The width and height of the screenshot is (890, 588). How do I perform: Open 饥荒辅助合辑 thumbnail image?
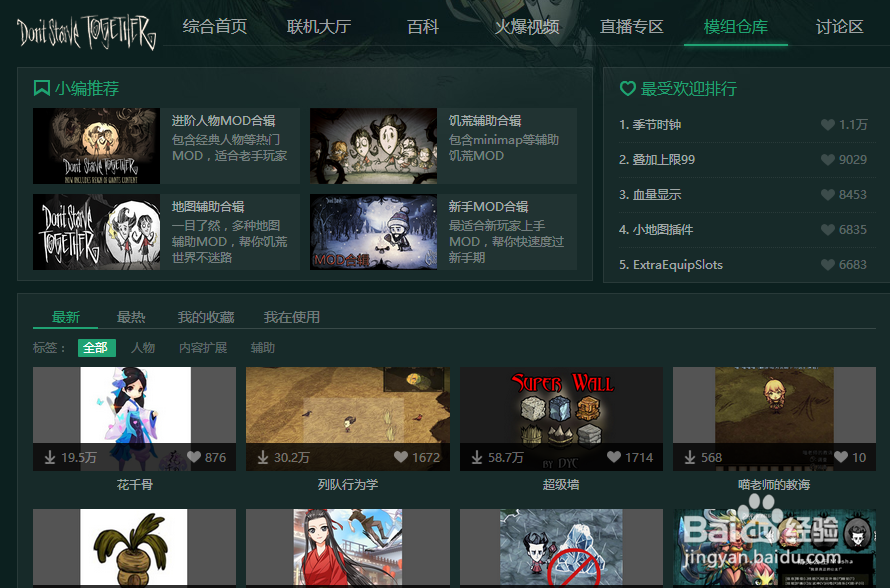point(373,146)
